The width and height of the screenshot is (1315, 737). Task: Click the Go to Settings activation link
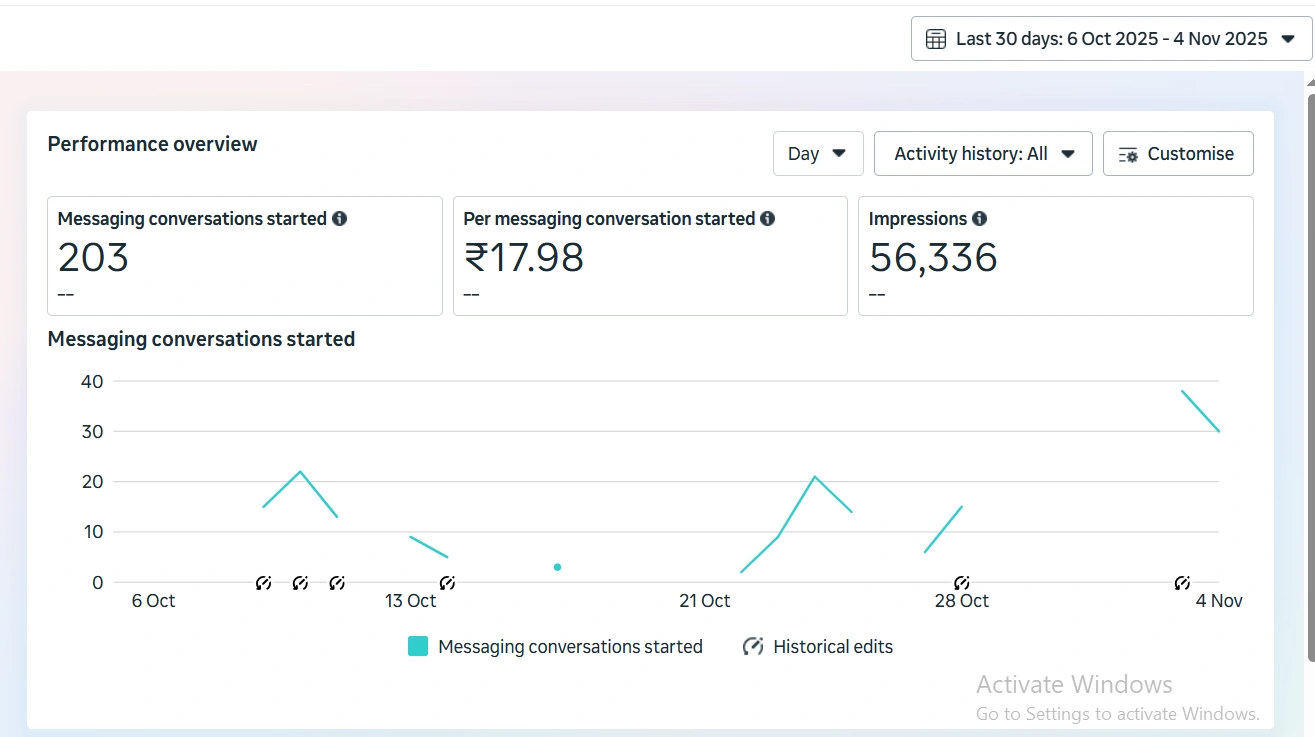click(x=1117, y=714)
